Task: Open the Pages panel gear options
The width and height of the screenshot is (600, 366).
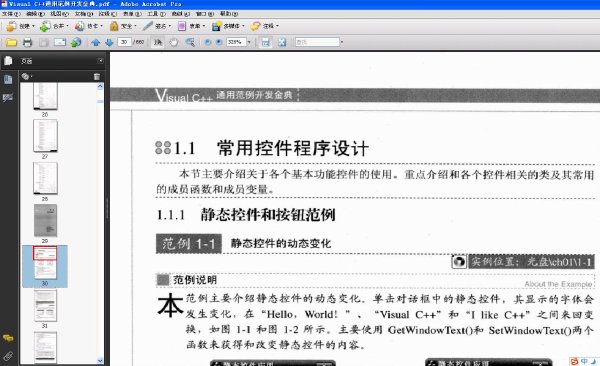Action: point(26,76)
